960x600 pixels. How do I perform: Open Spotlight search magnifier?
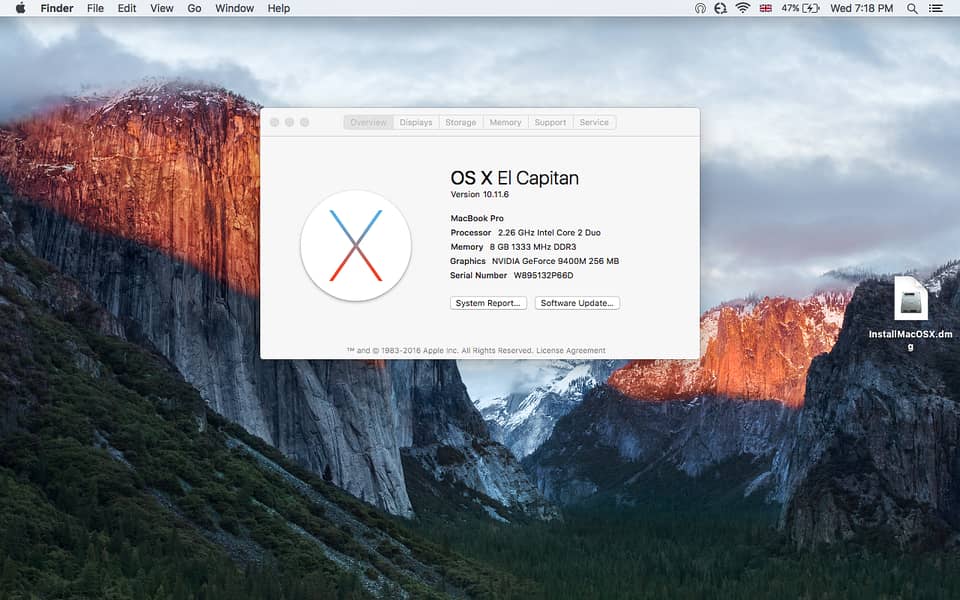pos(912,8)
